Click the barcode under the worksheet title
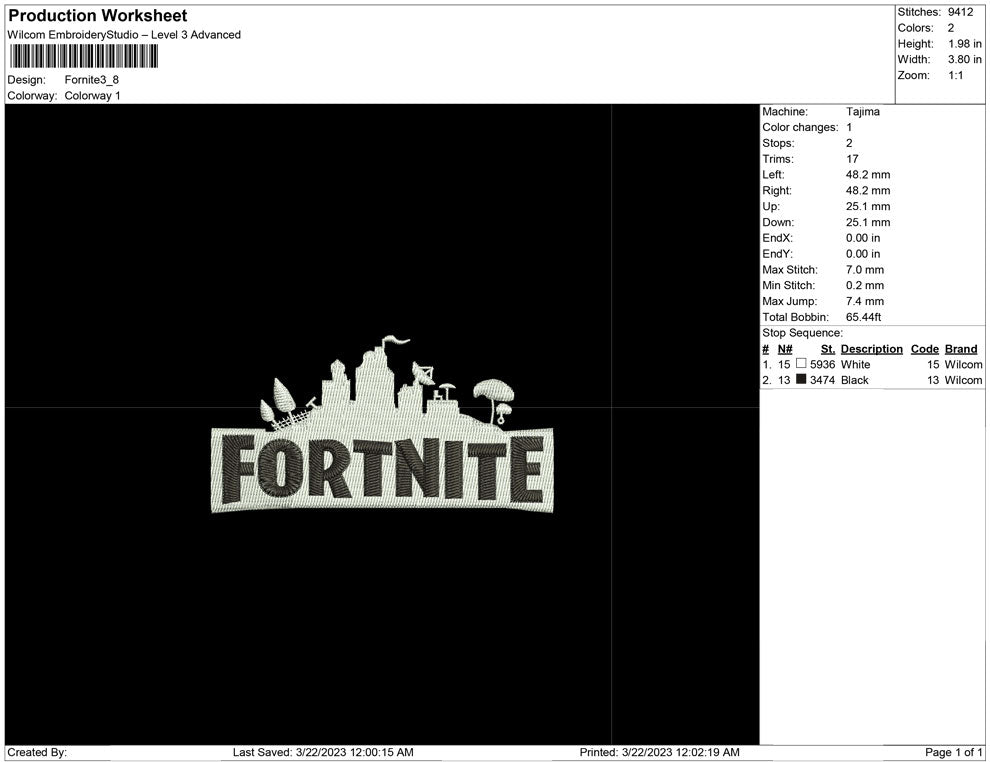The width and height of the screenshot is (990, 762). point(83,56)
